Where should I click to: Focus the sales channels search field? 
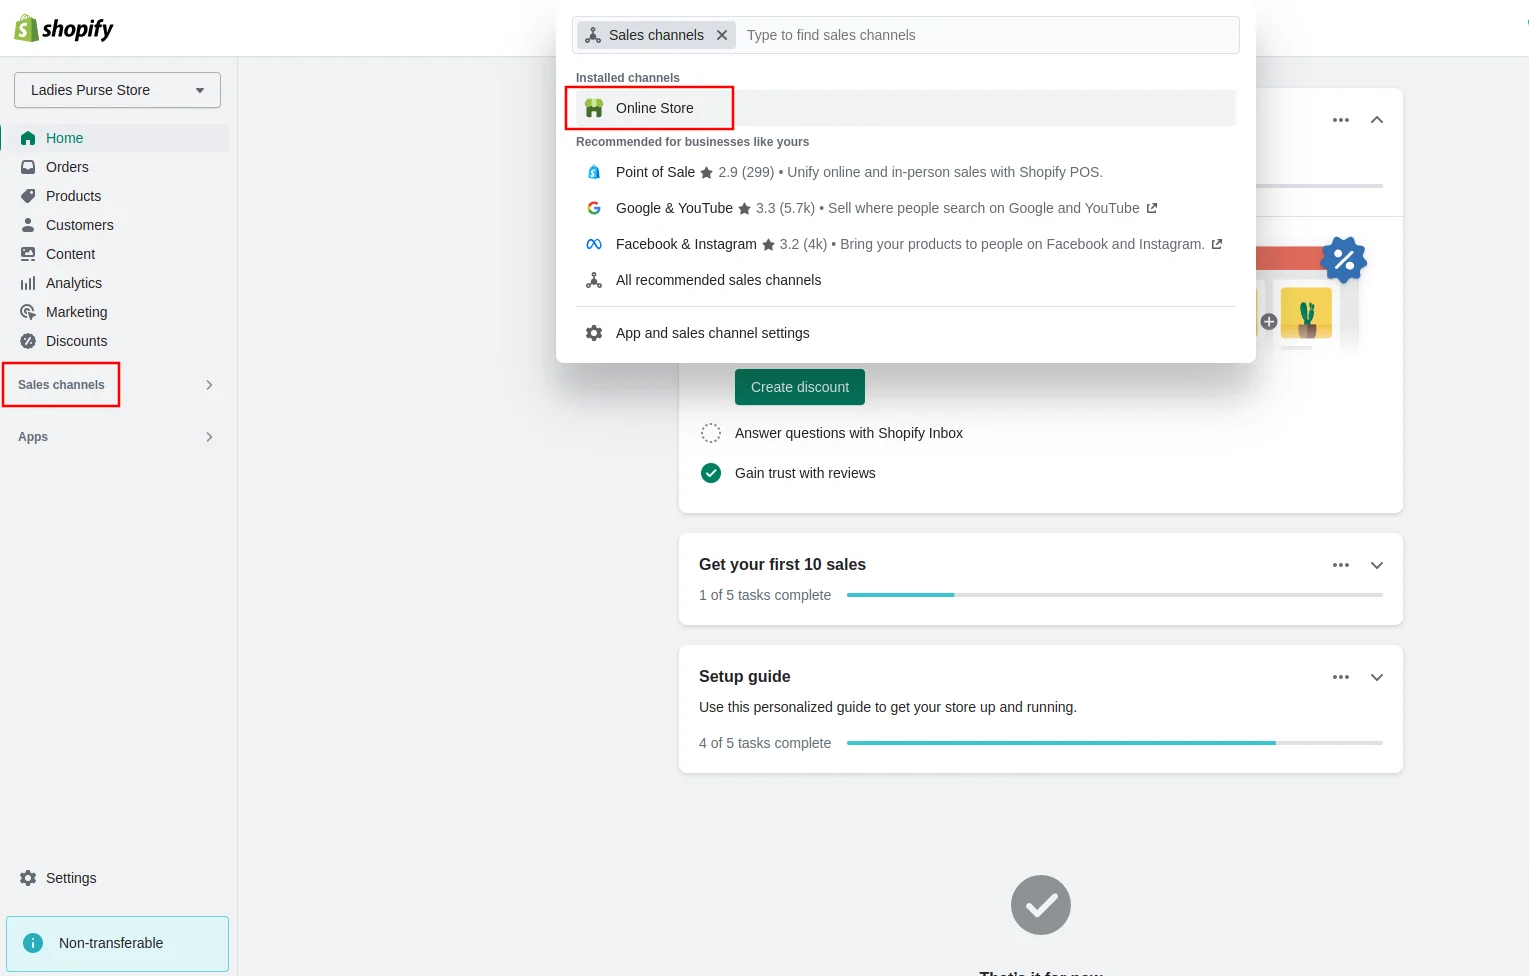[988, 35]
